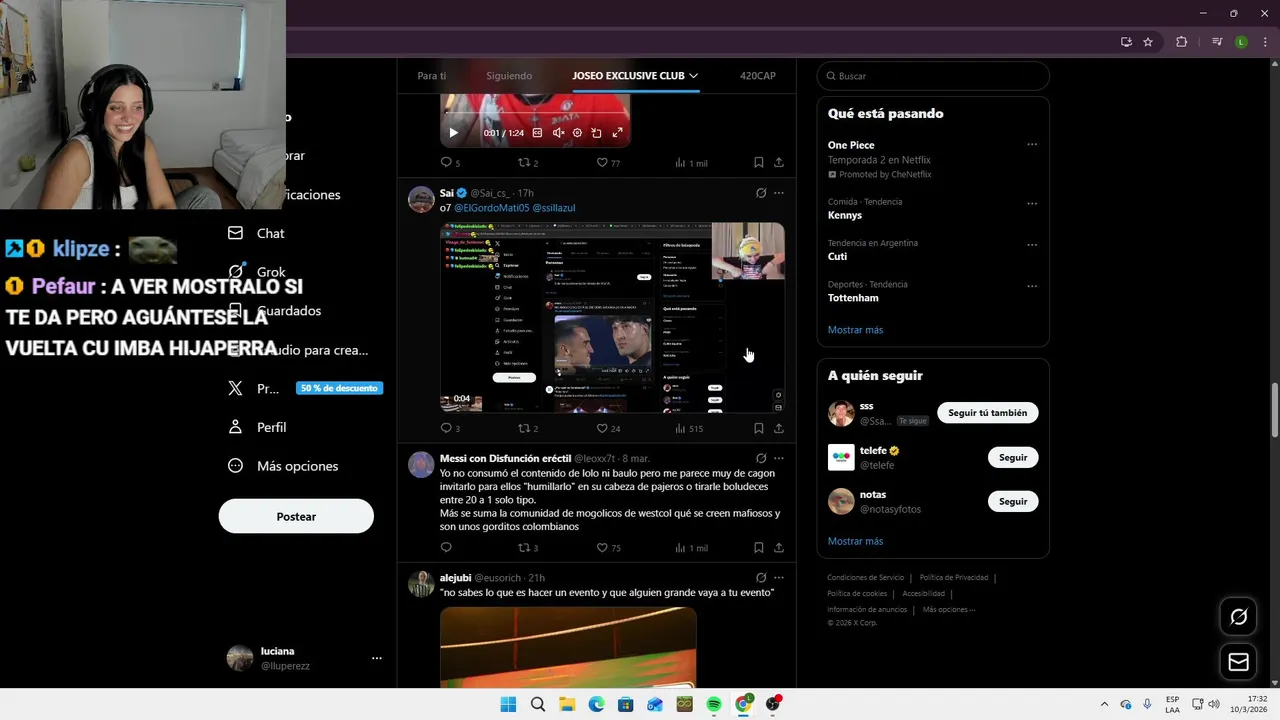The image size is (1280, 720).
Task: Open Chat in the left sidebar
Action: point(257,233)
